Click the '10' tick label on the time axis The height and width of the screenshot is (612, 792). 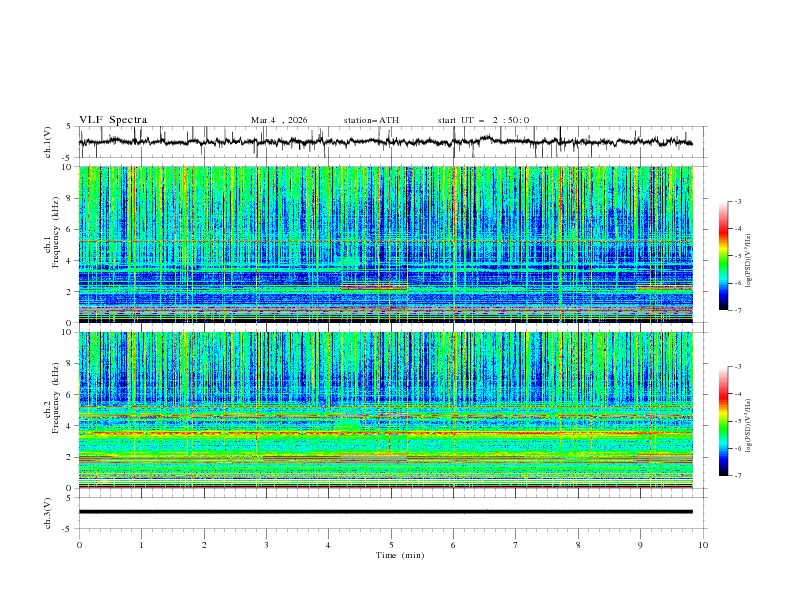(x=703, y=545)
